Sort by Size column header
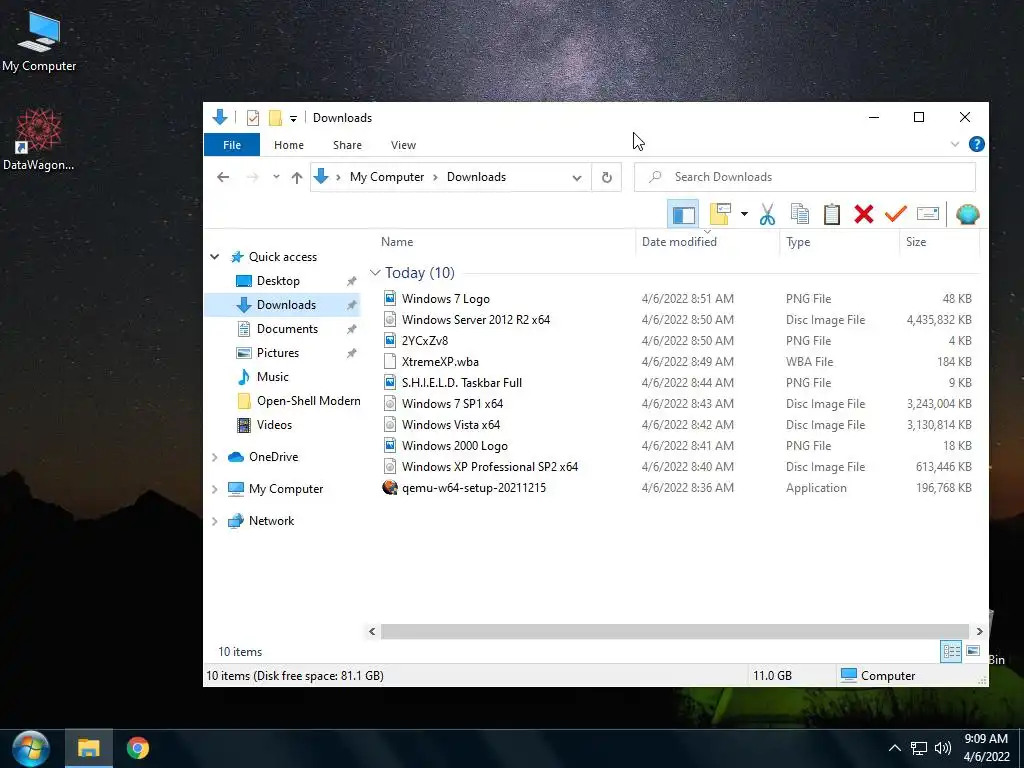The width and height of the screenshot is (1024, 768). point(916,242)
